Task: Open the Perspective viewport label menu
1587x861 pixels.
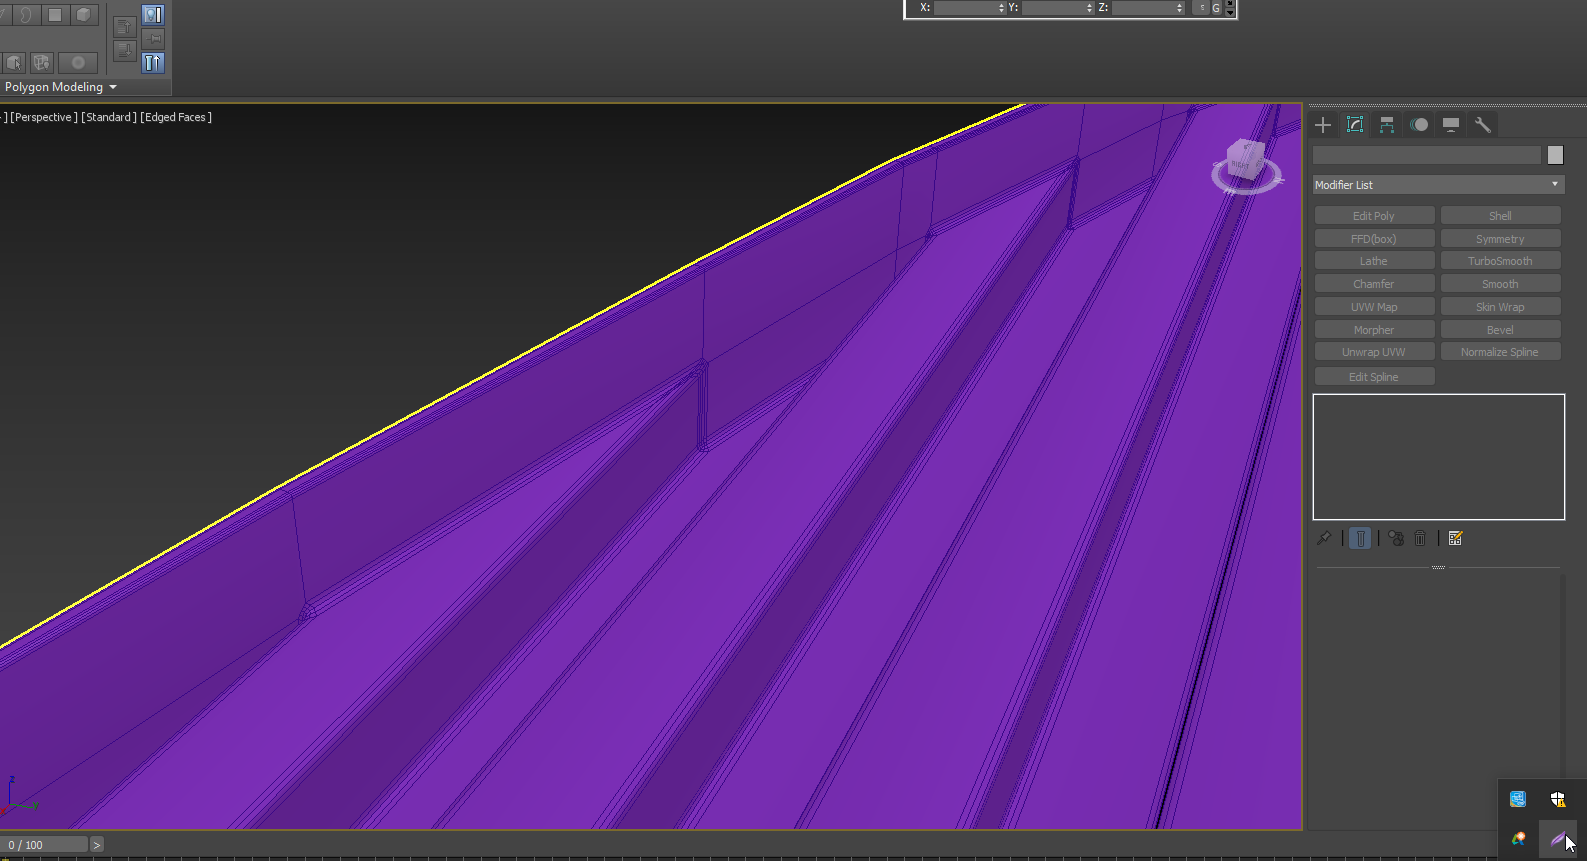Action: click(x=44, y=117)
